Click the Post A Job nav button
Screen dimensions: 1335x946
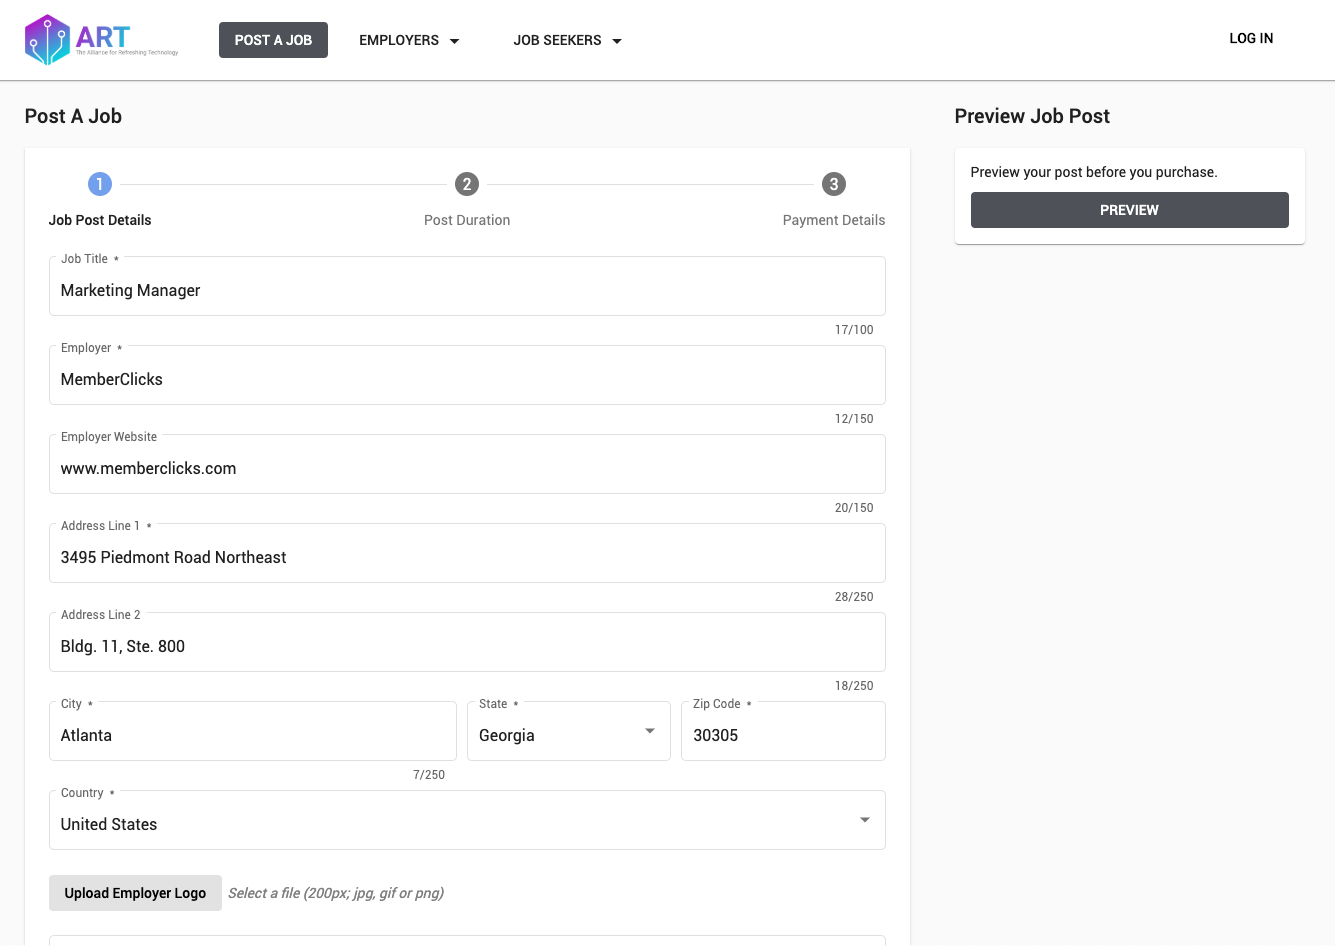pos(273,40)
